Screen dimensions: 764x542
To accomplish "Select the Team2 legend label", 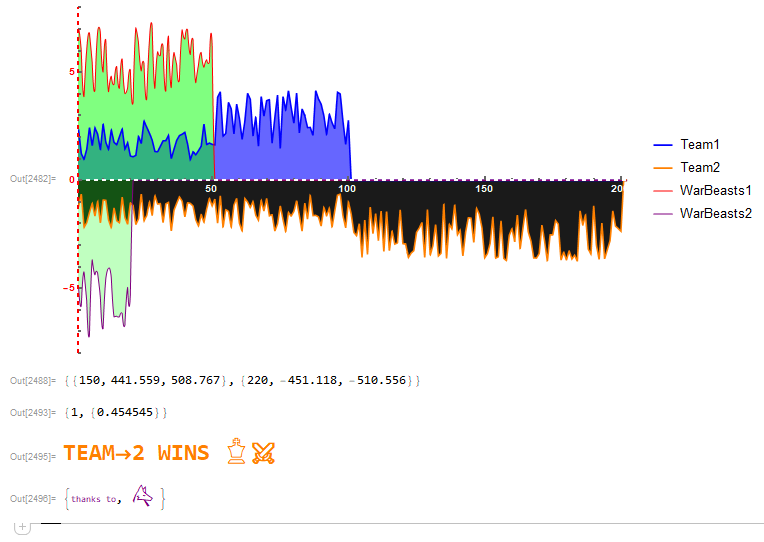I will tap(700, 167).
